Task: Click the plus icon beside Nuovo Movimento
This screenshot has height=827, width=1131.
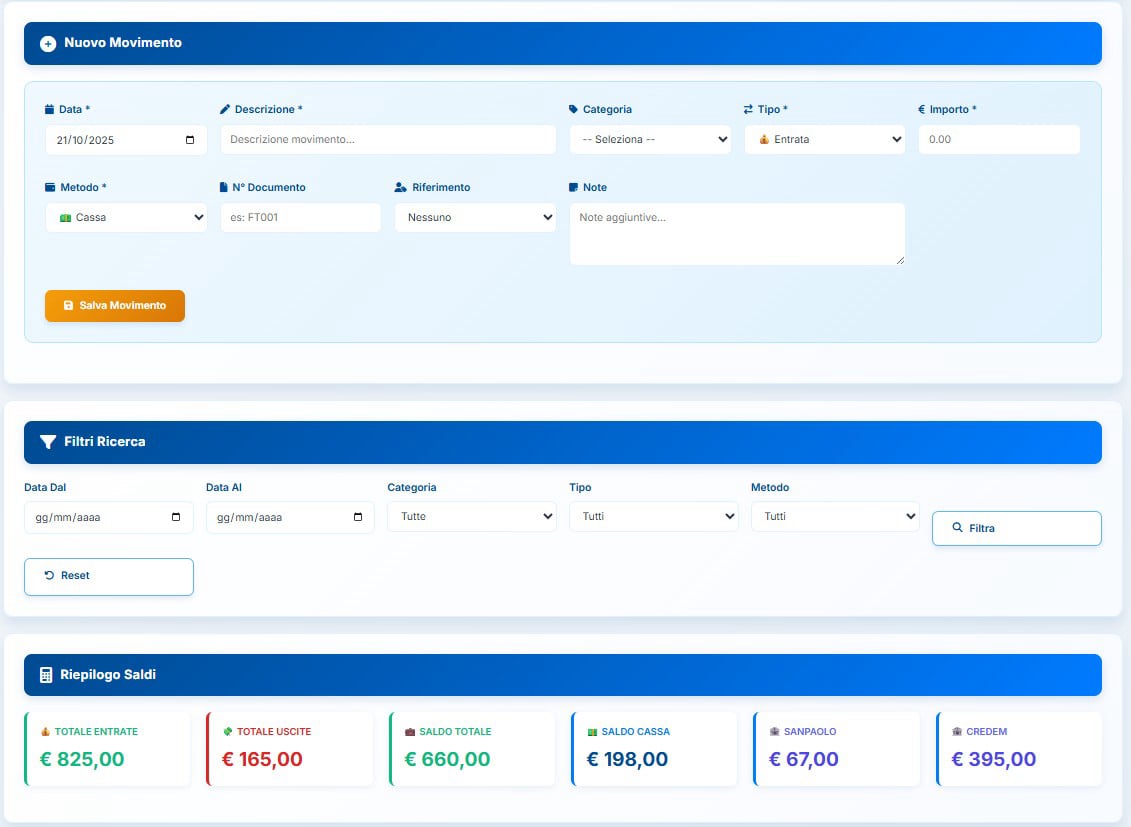Action: [48, 44]
